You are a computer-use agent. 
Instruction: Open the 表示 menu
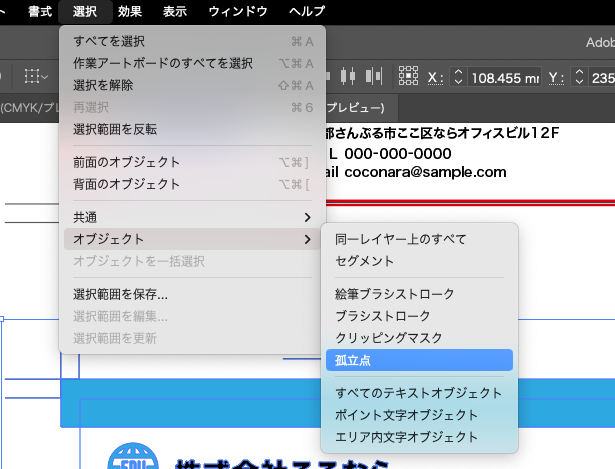click(x=175, y=11)
